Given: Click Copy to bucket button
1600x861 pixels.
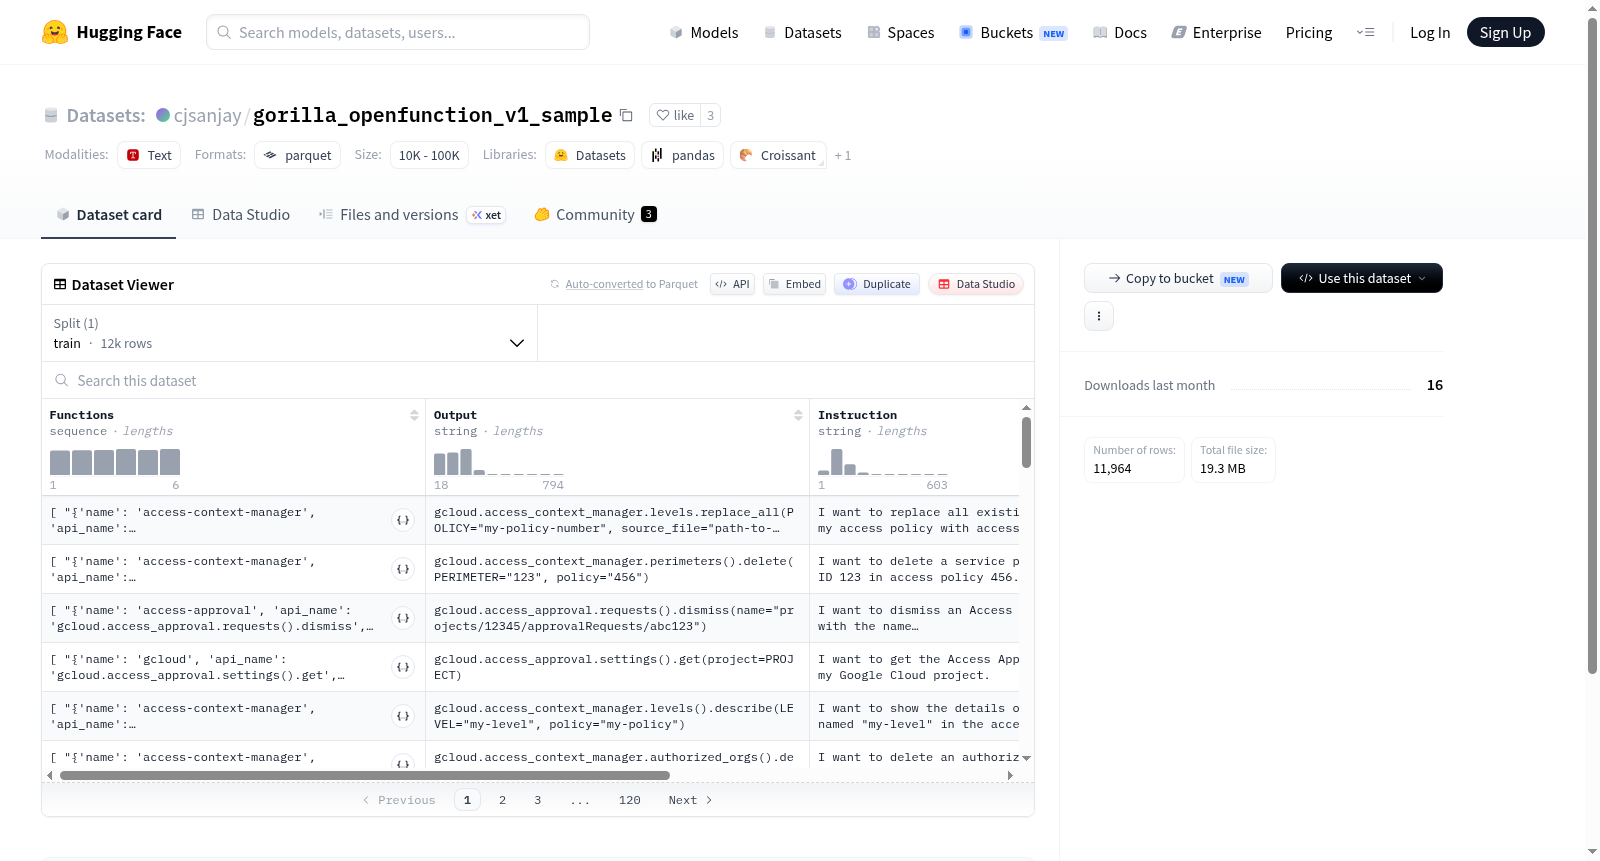Looking at the screenshot, I should [1178, 278].
